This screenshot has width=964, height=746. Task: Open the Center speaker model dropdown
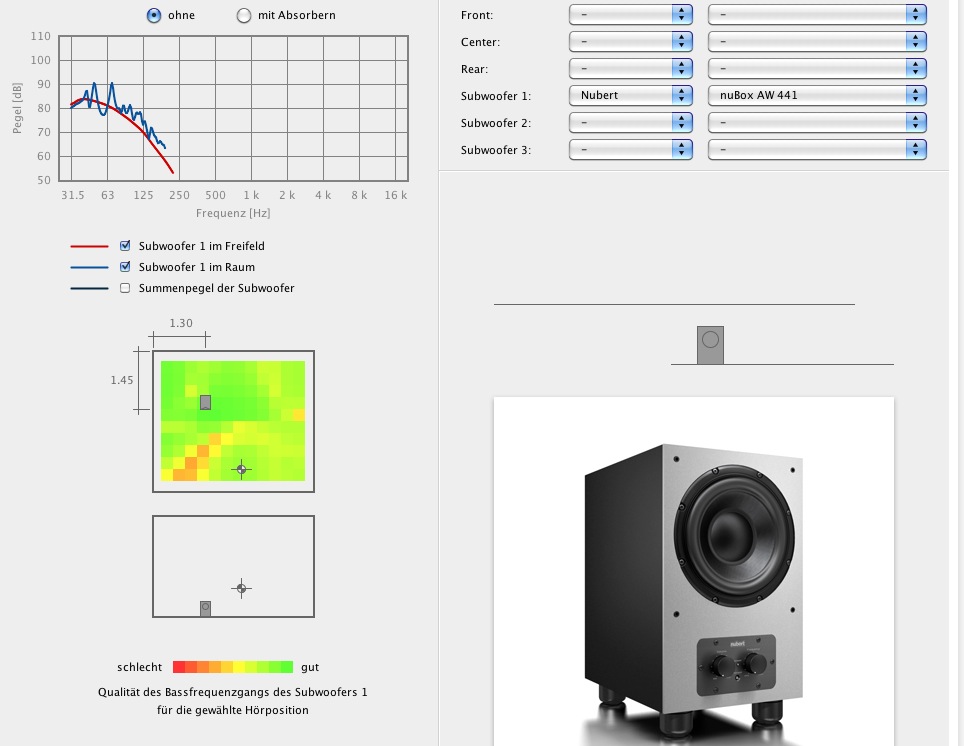pyautogui.click(x=816, y=41)
